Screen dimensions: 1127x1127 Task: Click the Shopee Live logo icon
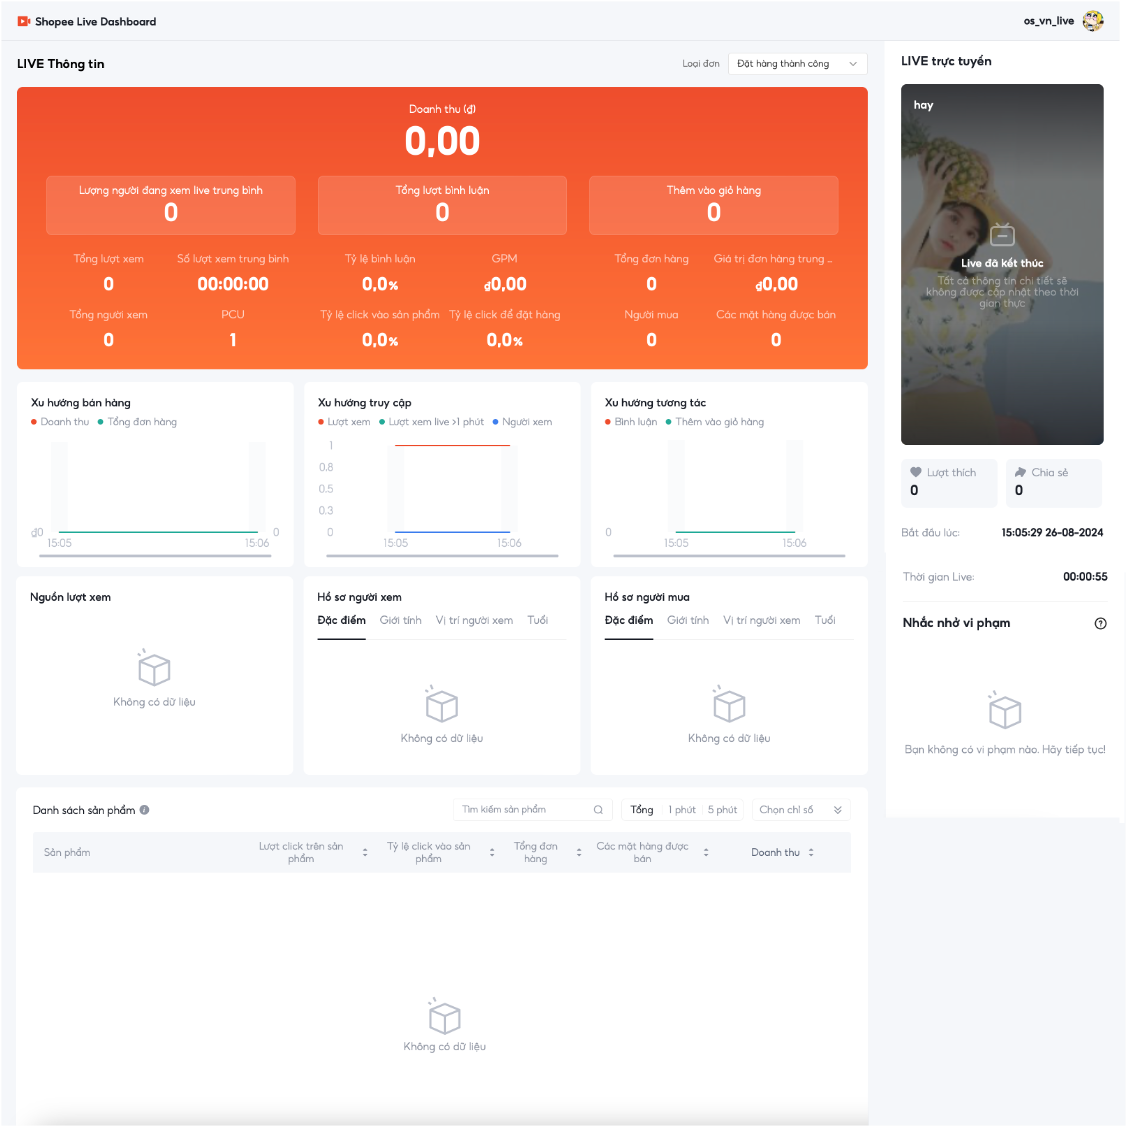tap(24, 22)
